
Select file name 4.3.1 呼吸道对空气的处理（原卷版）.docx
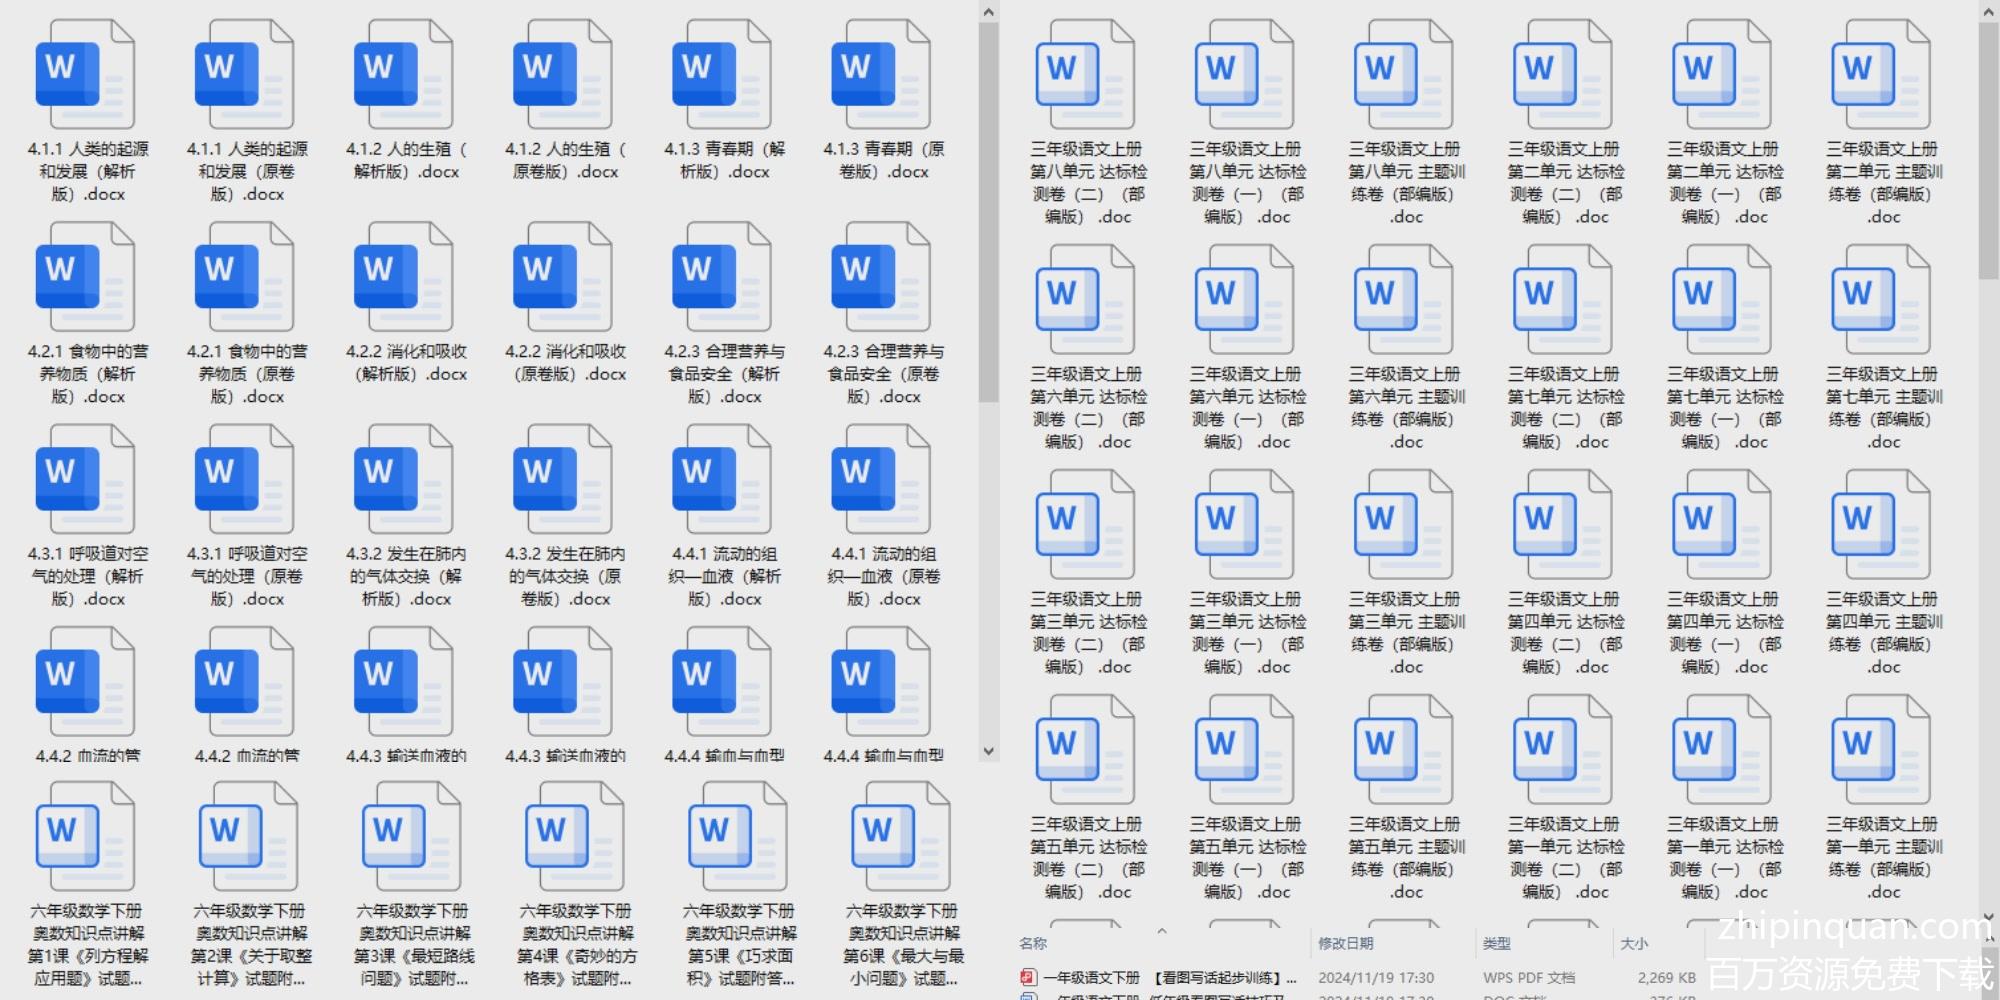tap(247, 576)
